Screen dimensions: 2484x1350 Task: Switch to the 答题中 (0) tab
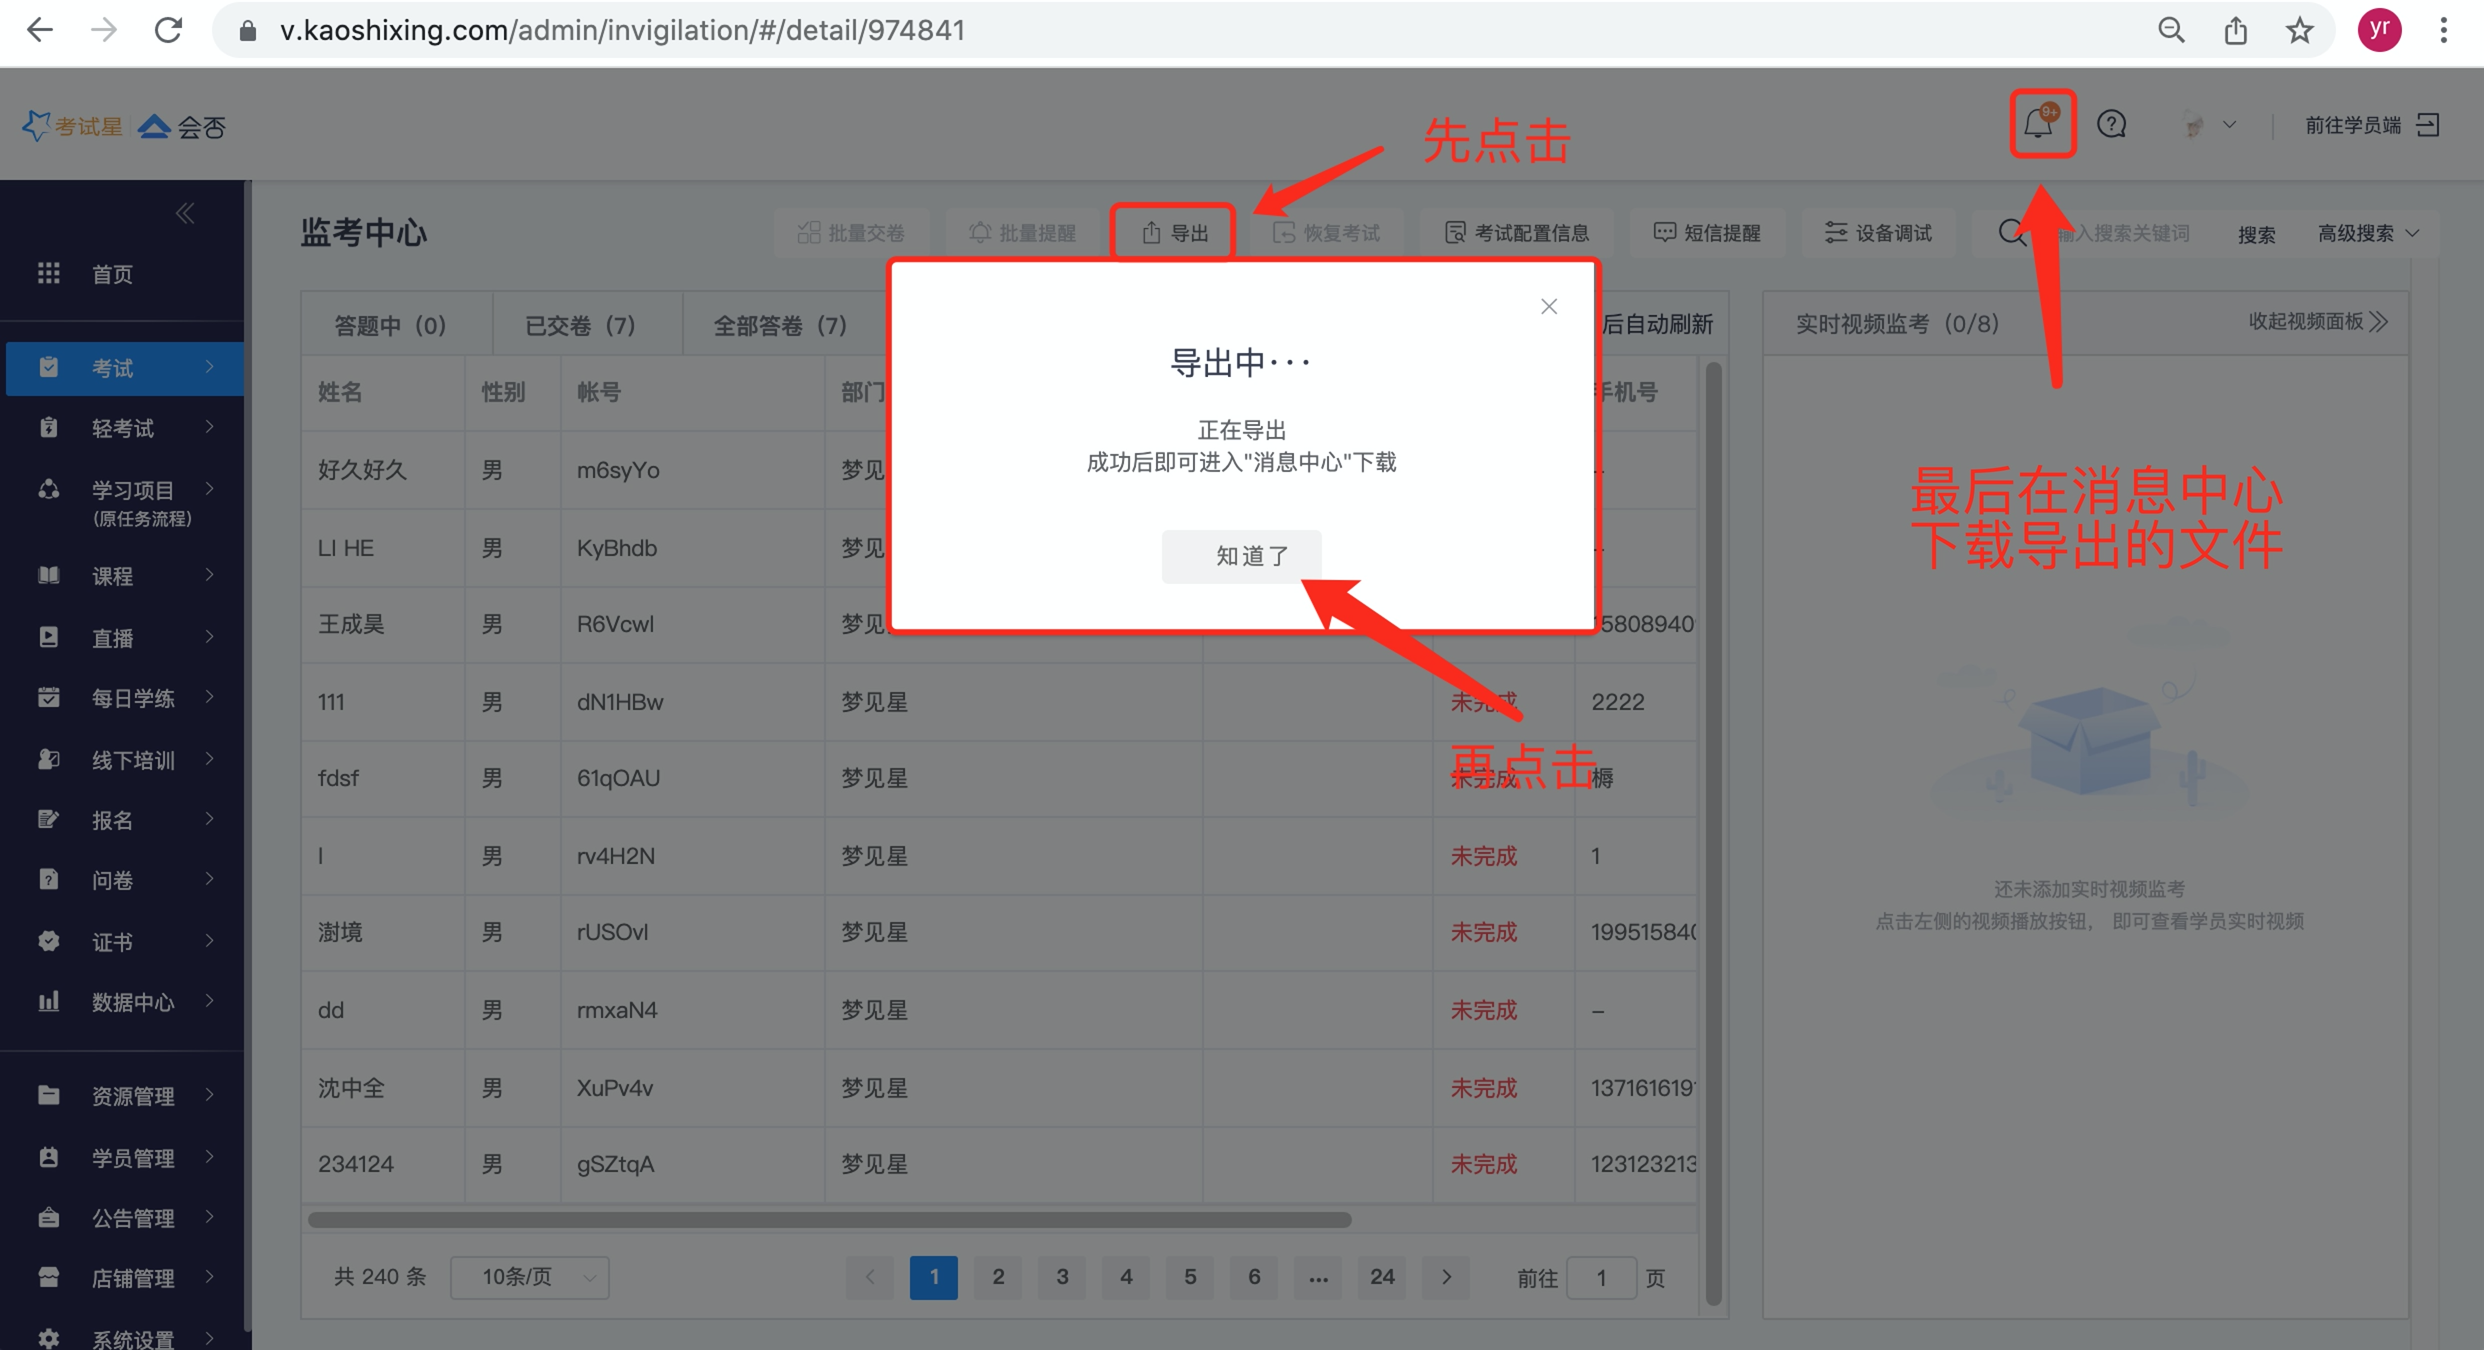pos(390,325)
